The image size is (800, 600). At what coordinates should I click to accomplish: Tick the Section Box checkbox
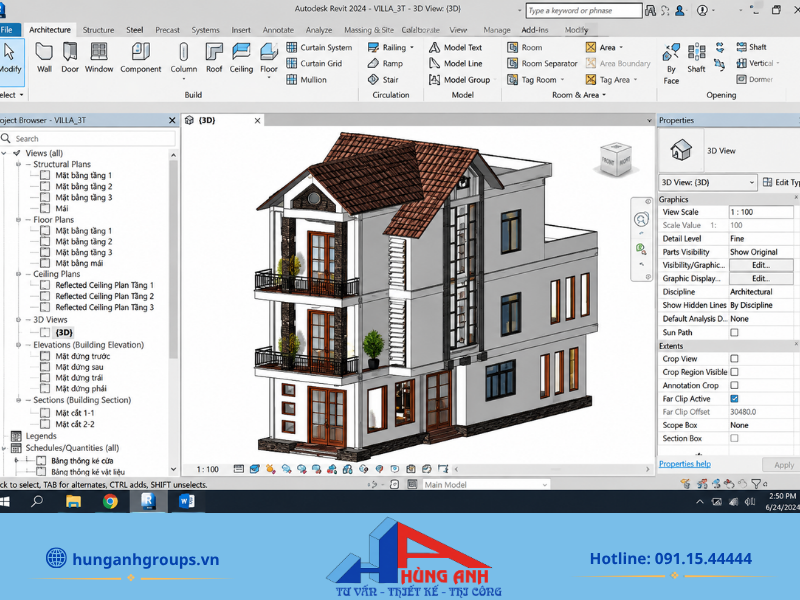pos(734,438)
